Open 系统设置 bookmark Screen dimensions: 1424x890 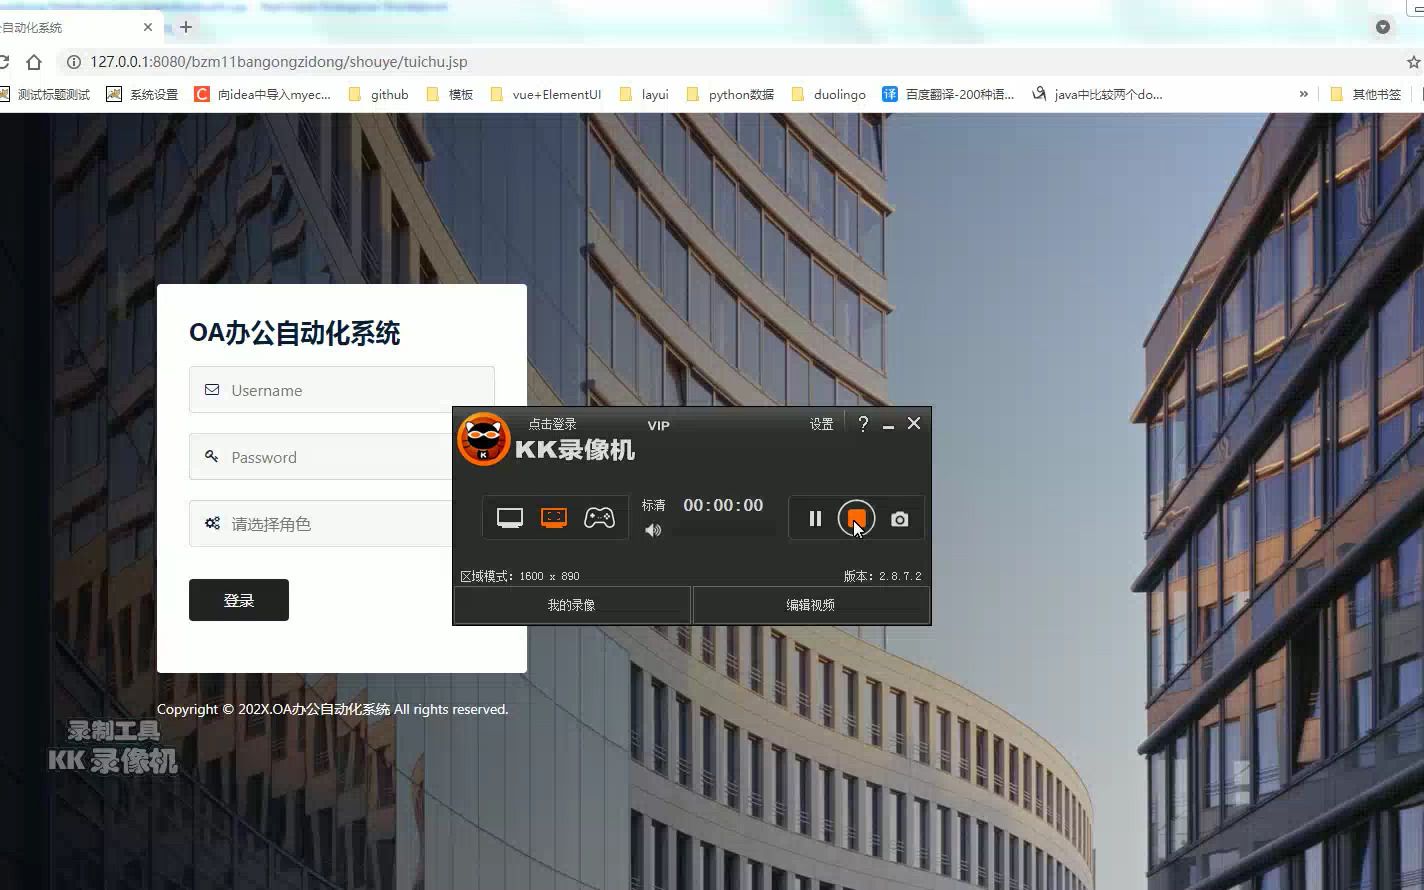(x=143, y=94)
